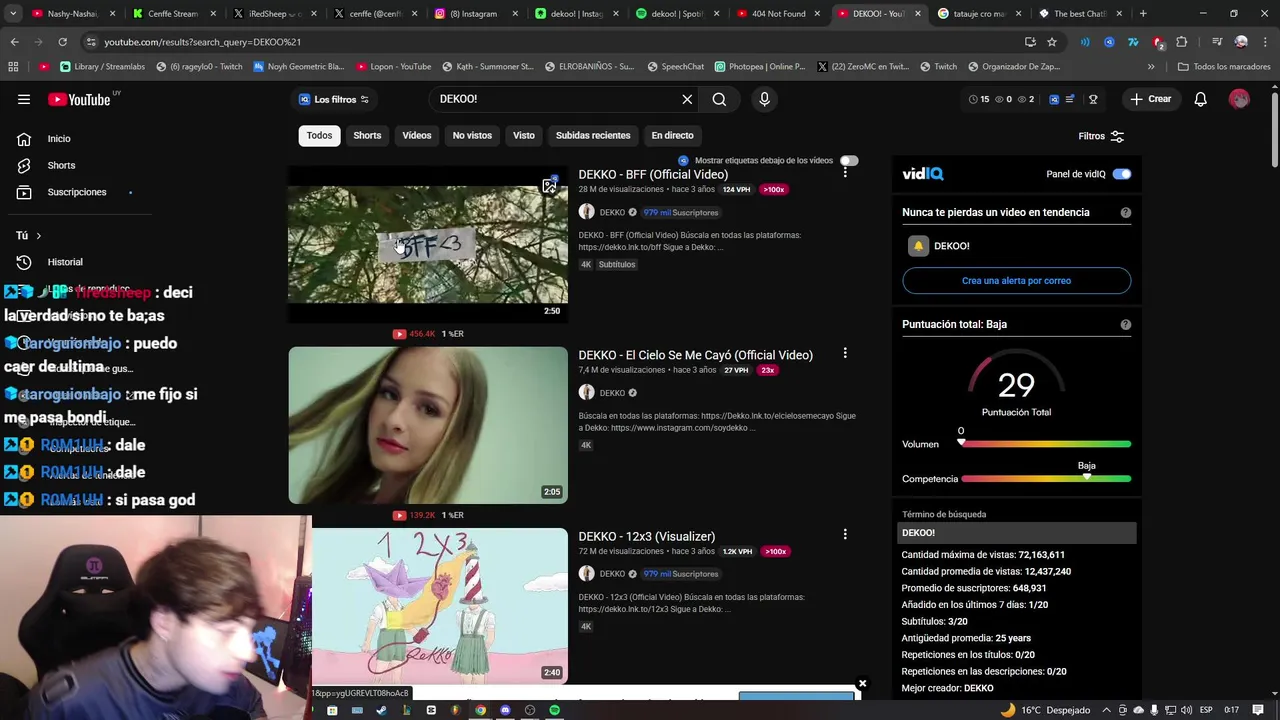Open the Los filtros vidIQ dropdown
This screenshot has width=1280, height=720.
[334, 99]
